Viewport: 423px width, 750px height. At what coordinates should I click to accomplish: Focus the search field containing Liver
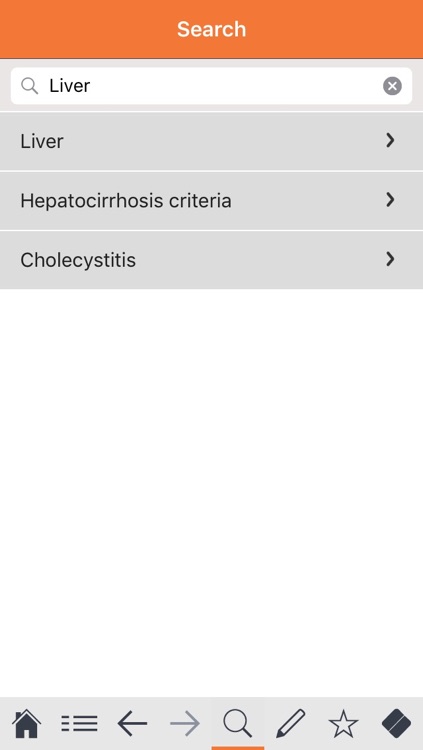(212, 86)
